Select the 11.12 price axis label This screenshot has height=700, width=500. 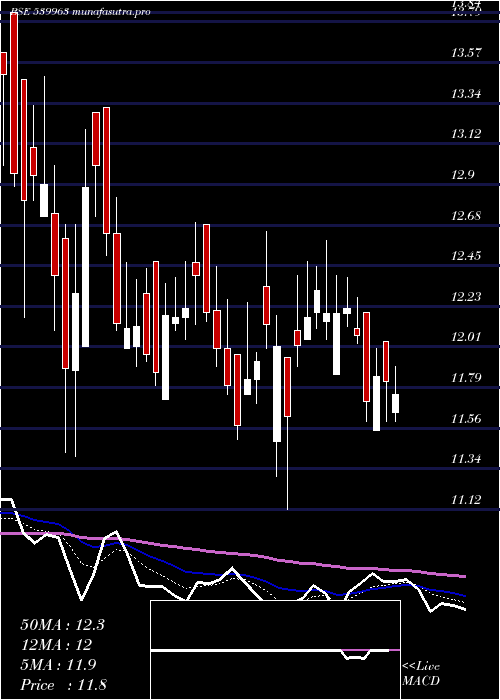tap(467, 499)
